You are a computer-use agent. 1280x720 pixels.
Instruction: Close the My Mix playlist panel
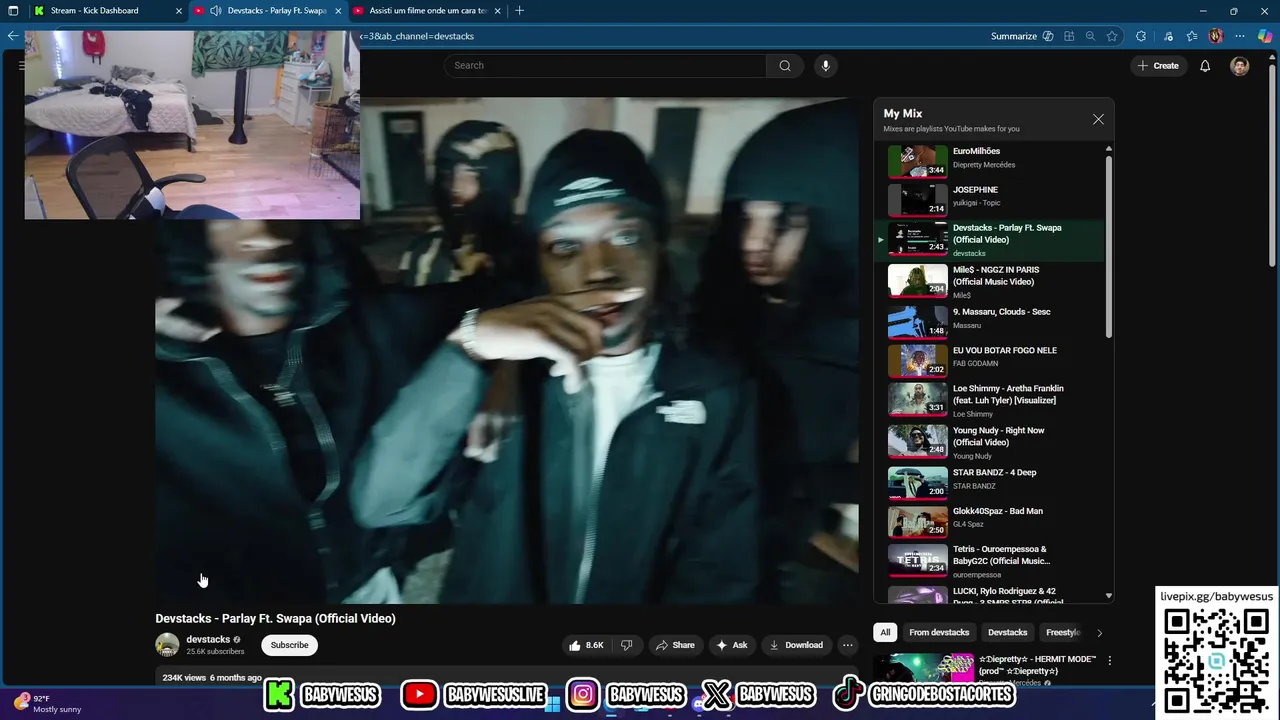click(x=1098, y=119)
